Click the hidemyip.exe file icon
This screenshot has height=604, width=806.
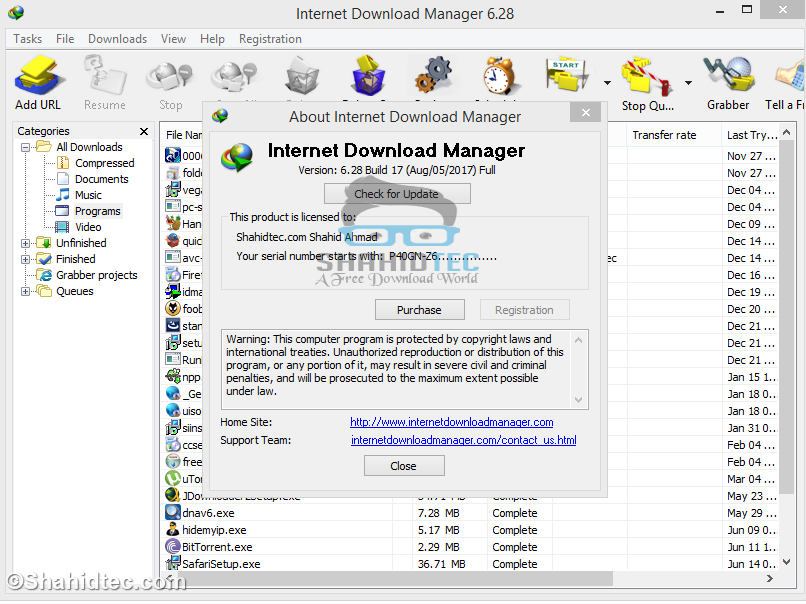(173, 530)
